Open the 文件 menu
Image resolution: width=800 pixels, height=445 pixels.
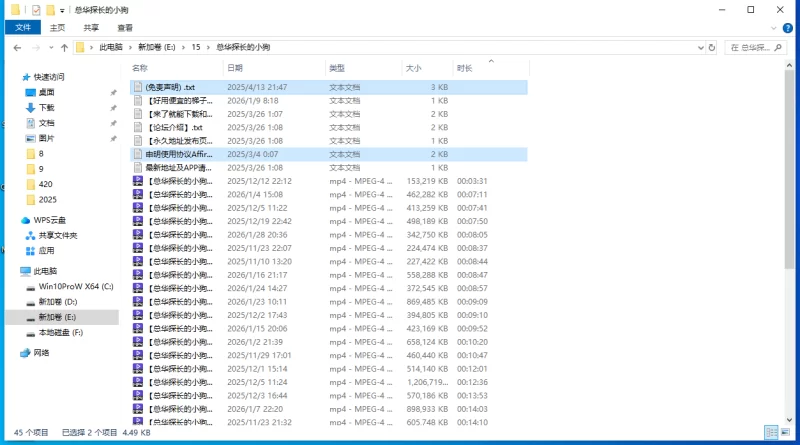coord(22,28)
